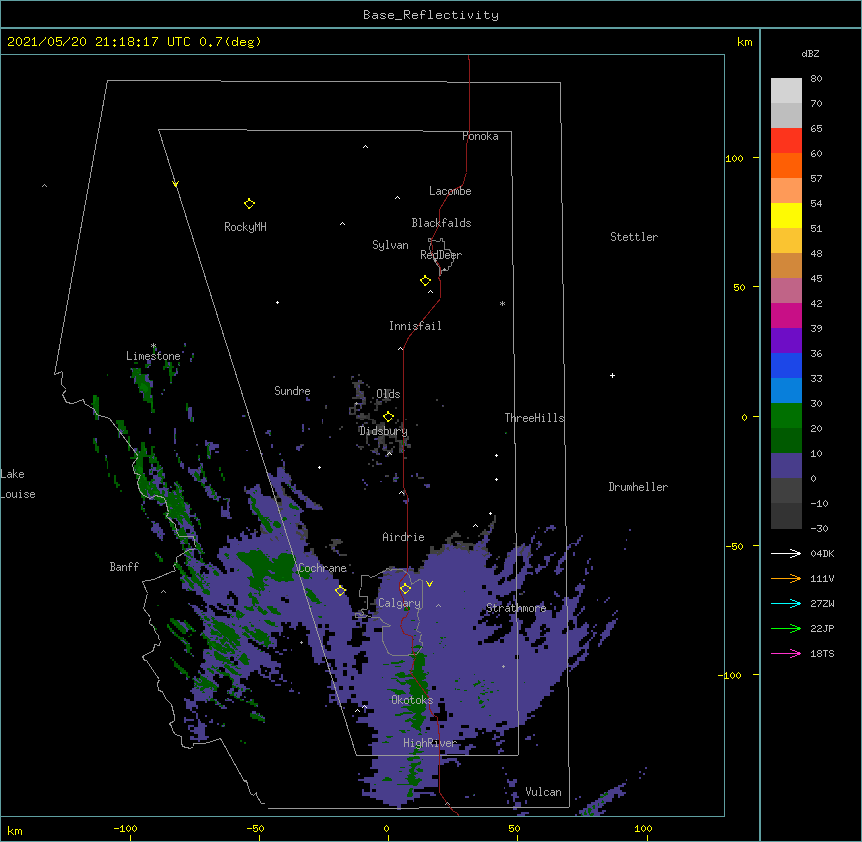Click the Vulcan map label
The width and height of the screenshot is (862, 842).
544,792
